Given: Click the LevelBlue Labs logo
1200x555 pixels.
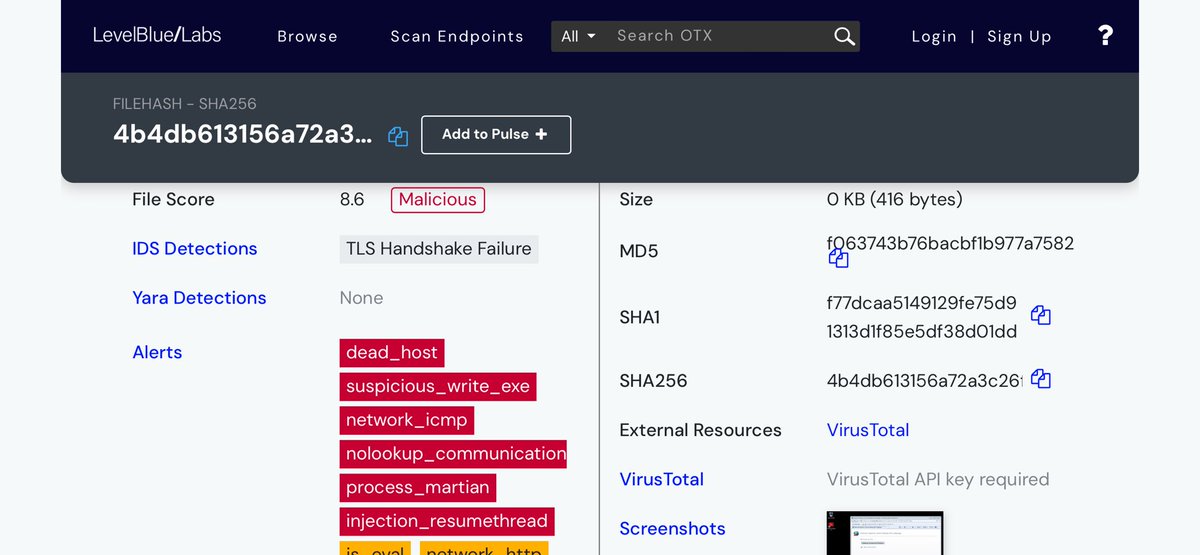Looking at the screenshot, I should (x=157, y=35).
